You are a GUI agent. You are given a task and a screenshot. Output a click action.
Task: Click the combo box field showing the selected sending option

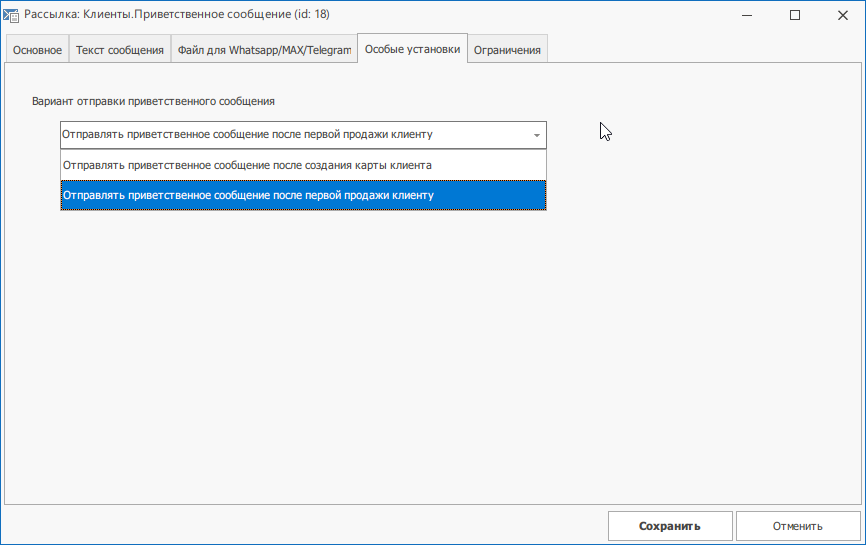coord(303,135)
